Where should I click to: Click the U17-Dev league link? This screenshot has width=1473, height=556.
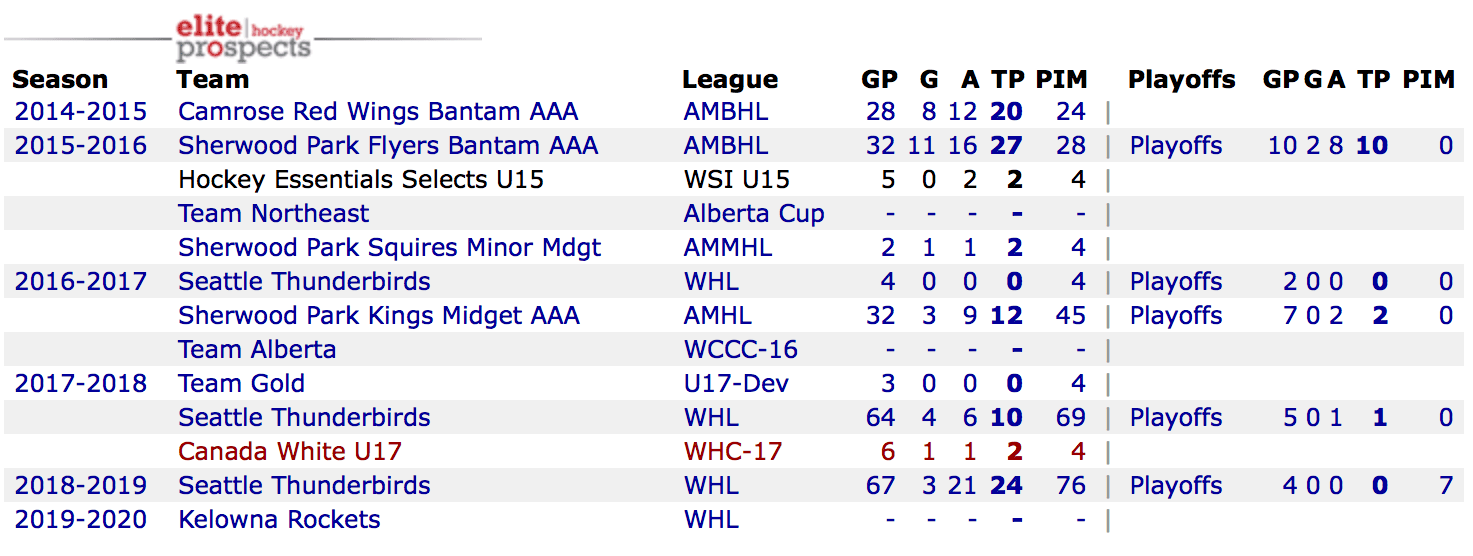point(736,384)
